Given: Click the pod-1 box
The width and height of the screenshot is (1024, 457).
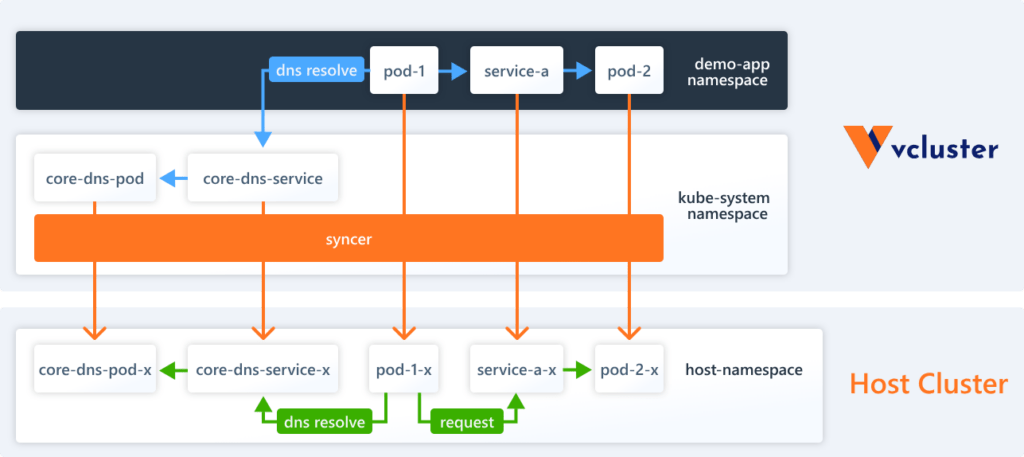Looking at the screenshot, I should 404,70.
